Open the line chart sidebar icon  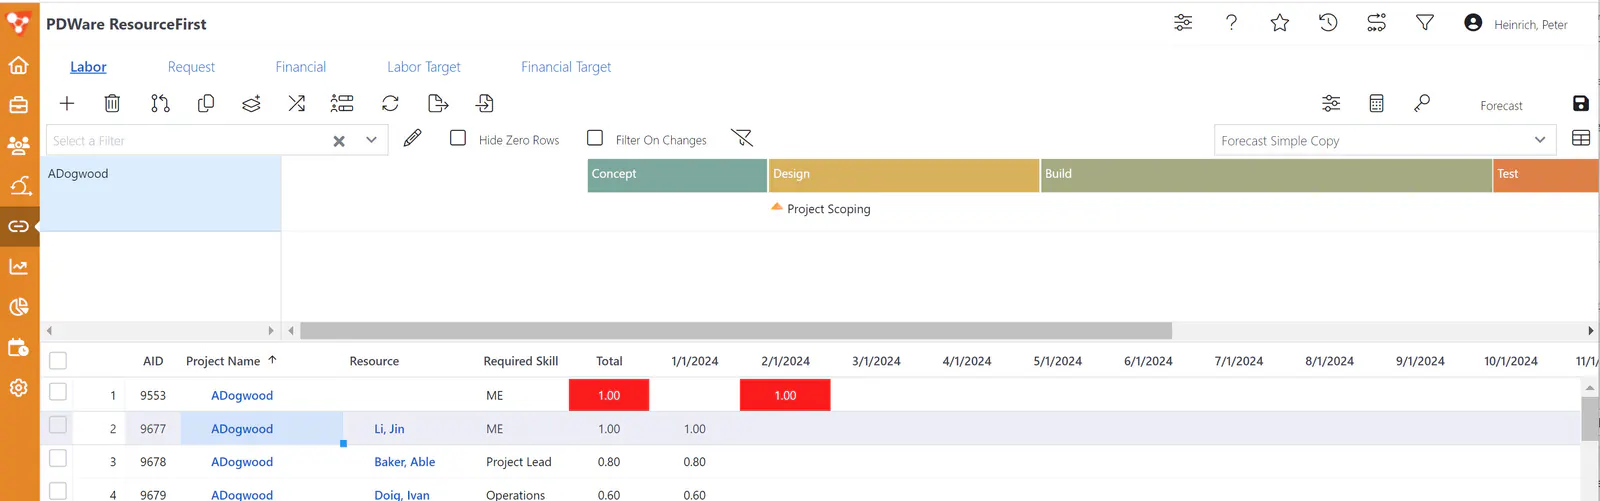[18, 267]
